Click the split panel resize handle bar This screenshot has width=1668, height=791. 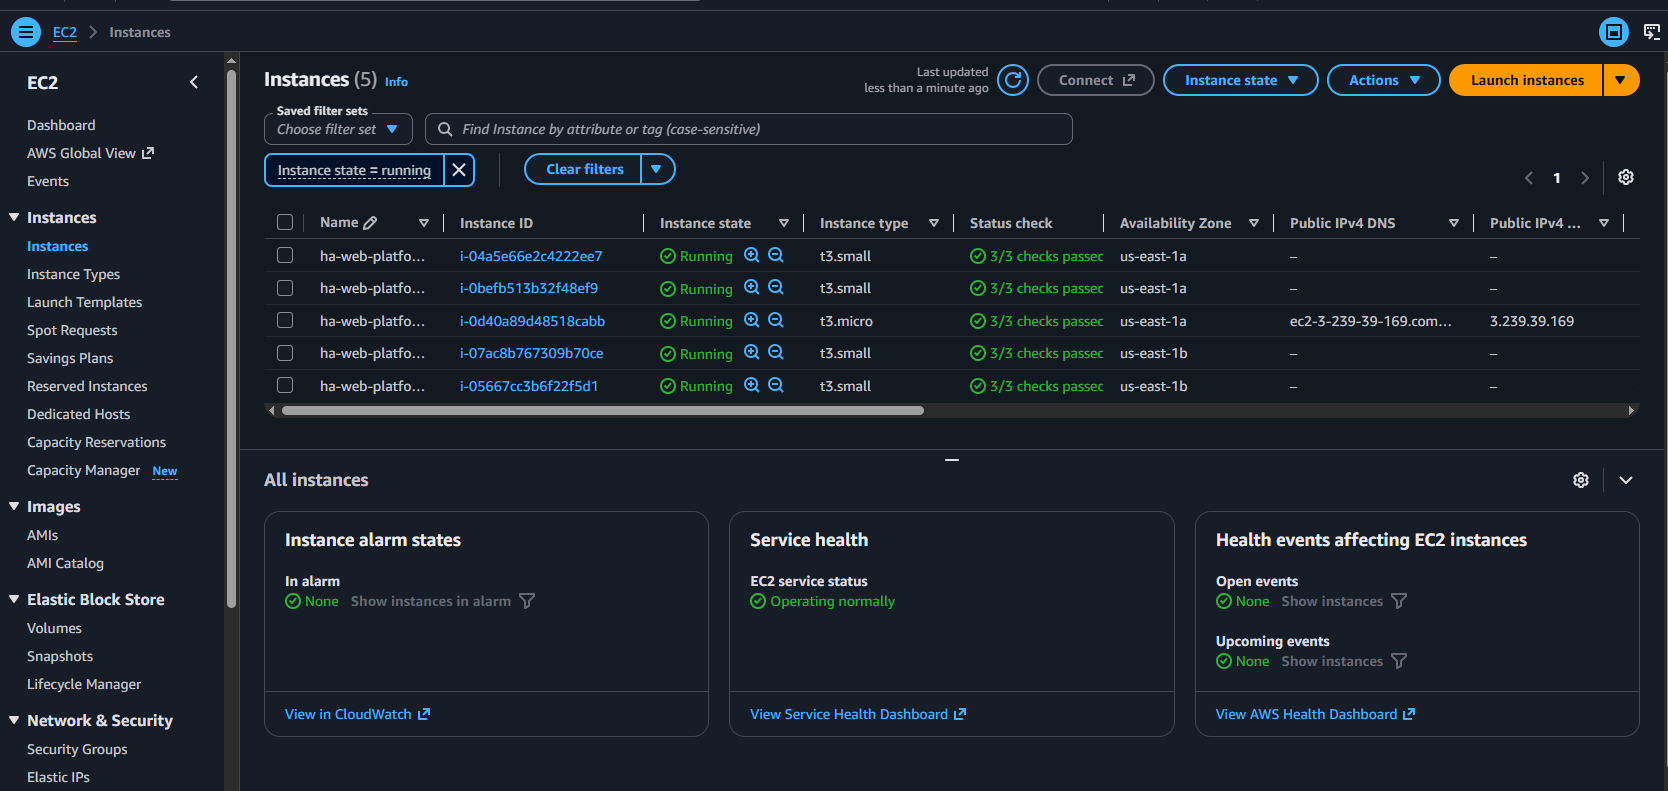pos(952,459)
